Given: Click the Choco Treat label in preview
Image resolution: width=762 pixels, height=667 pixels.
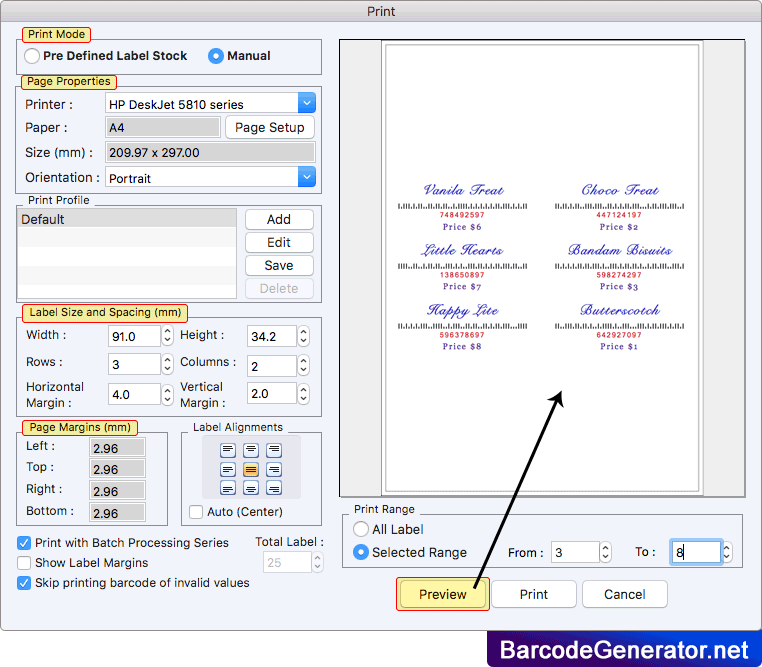Looking at the screenshot, I should [x=619, y=207].
